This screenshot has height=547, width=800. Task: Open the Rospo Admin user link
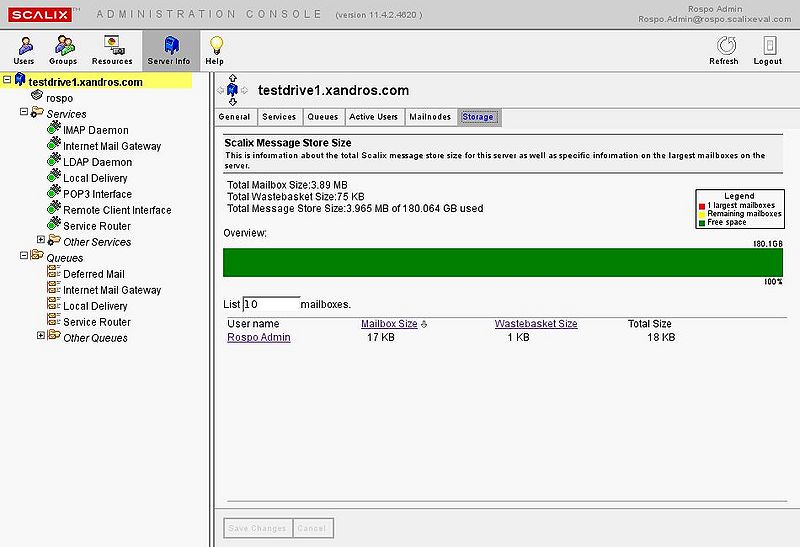tap(258, 337)
